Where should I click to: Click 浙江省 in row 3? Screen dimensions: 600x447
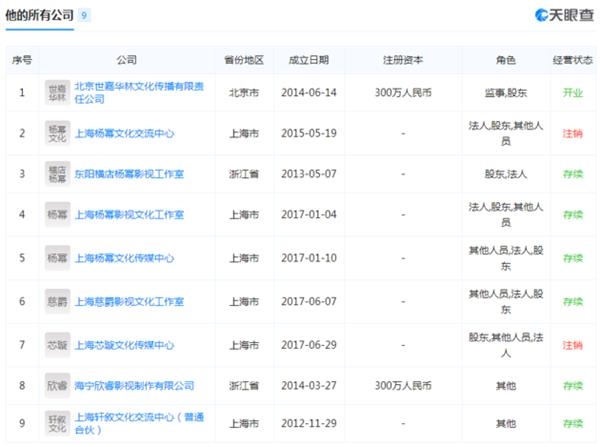coord(244,174)
